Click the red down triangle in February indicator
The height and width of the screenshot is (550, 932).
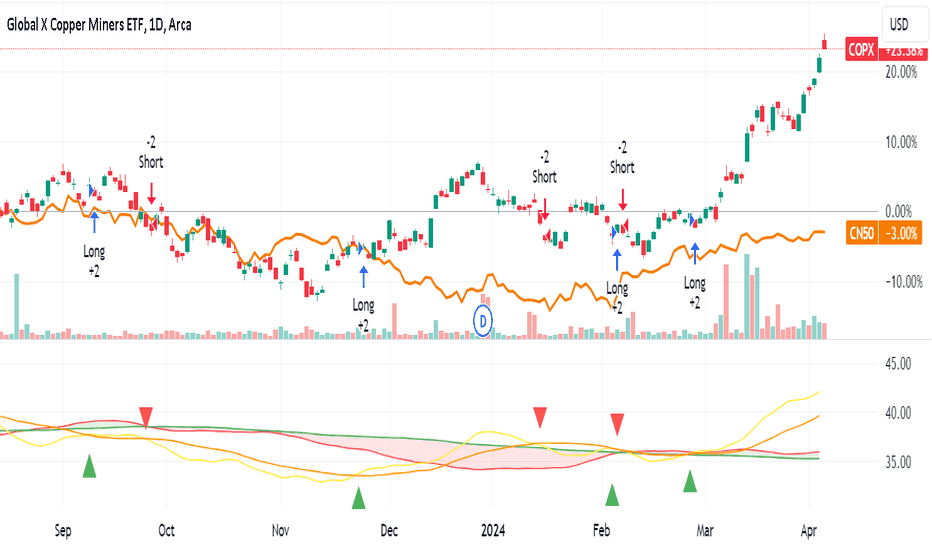tap(618, 425)
